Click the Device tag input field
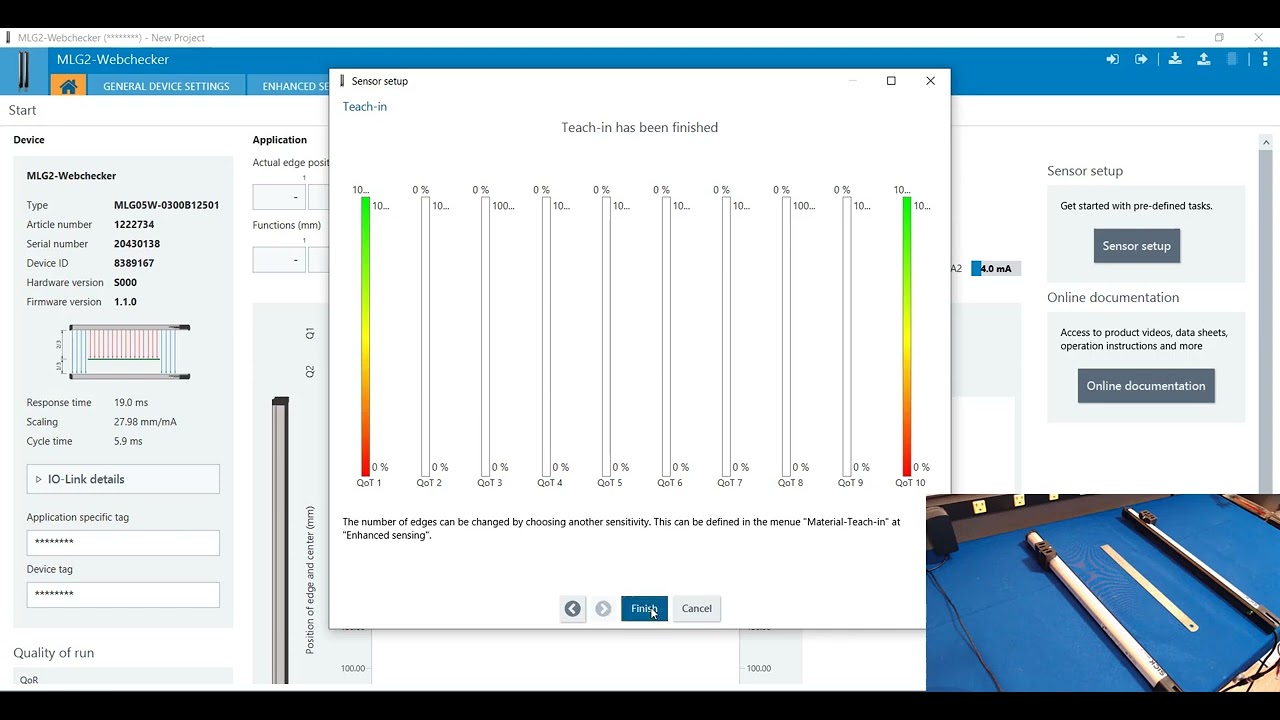Viewport: 1280px width, 720px height. pos(123,594)
